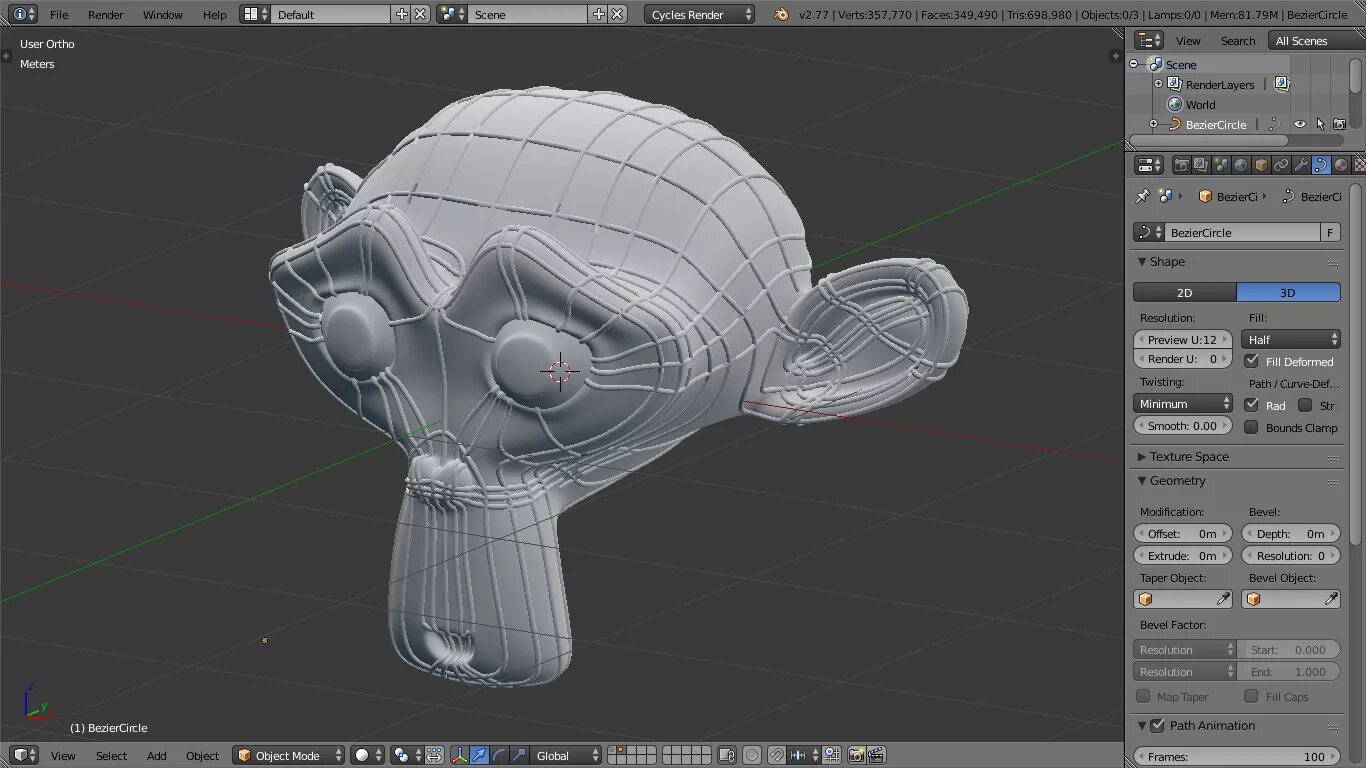
Task: Open the curve Data properties tab
Action: pyautogui.click(x=1321, y=165)
